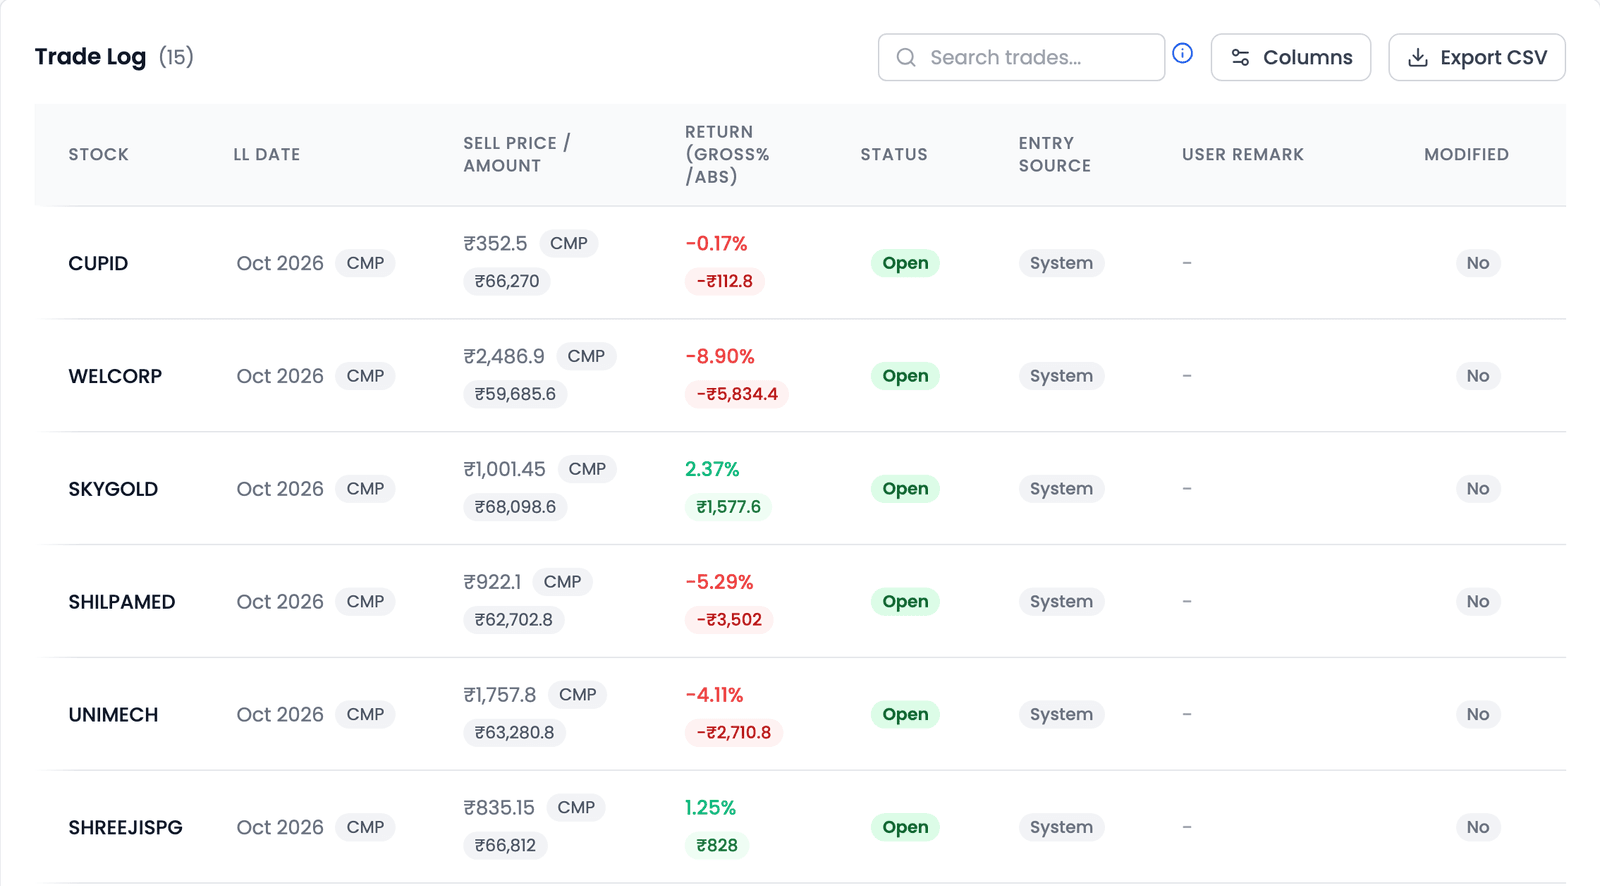
Task: Click the ₹1,757.8 sell price
Action: pyautogui.click(x=499, y=695)
